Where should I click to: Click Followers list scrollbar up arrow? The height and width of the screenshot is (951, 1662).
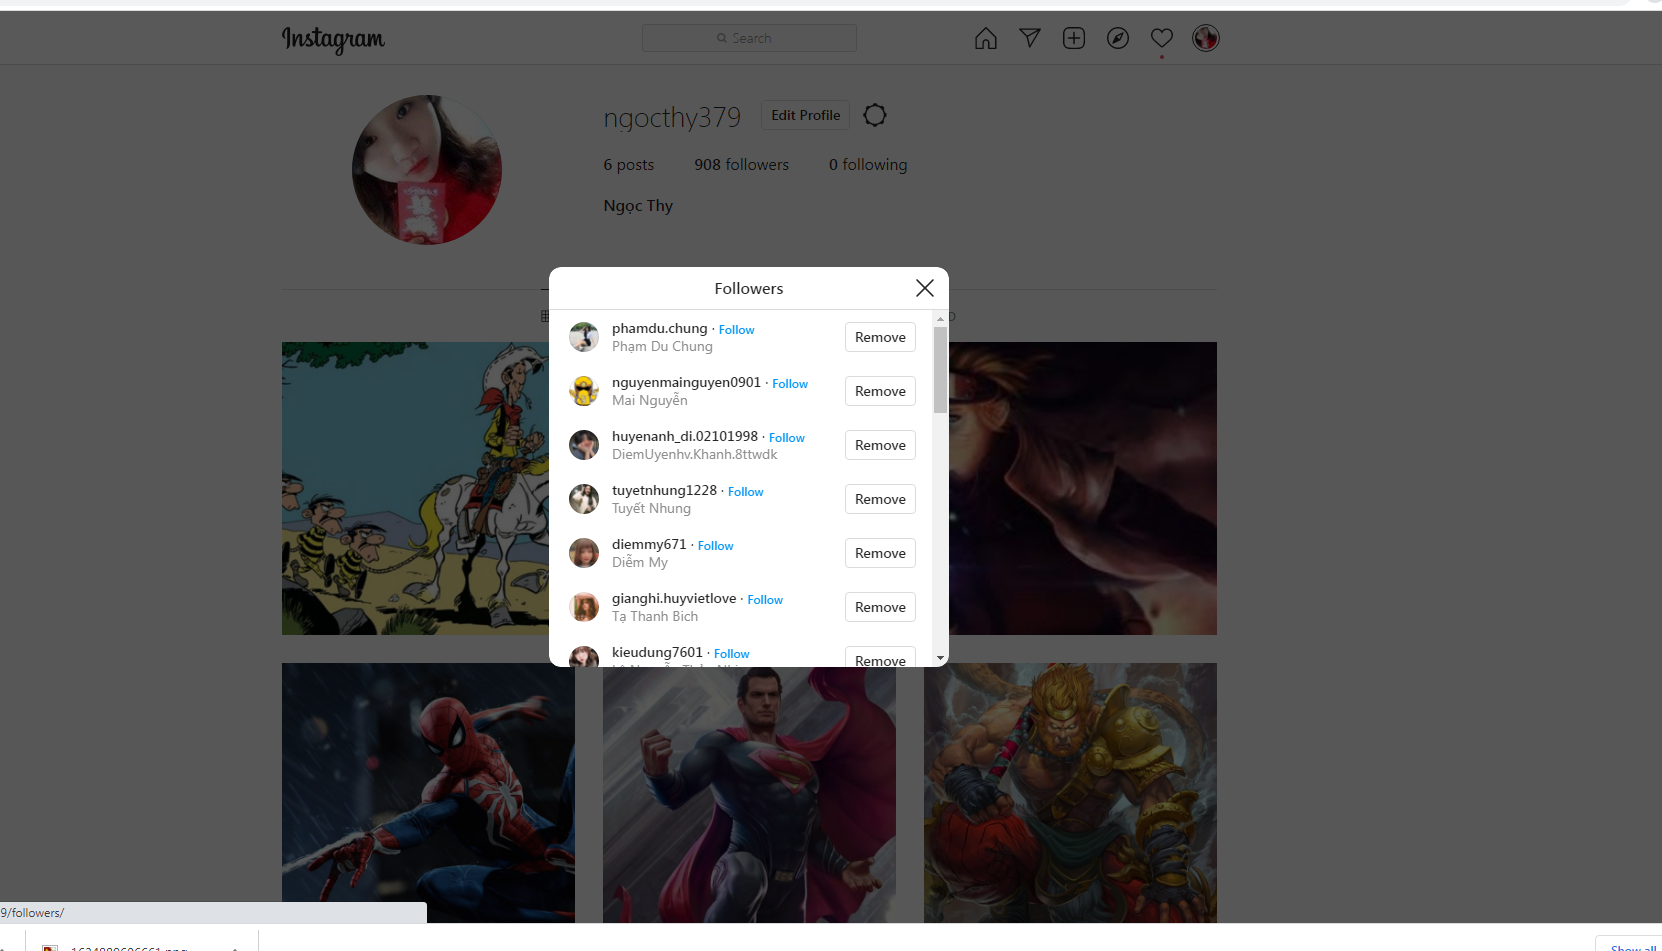[x=940, y=318]
